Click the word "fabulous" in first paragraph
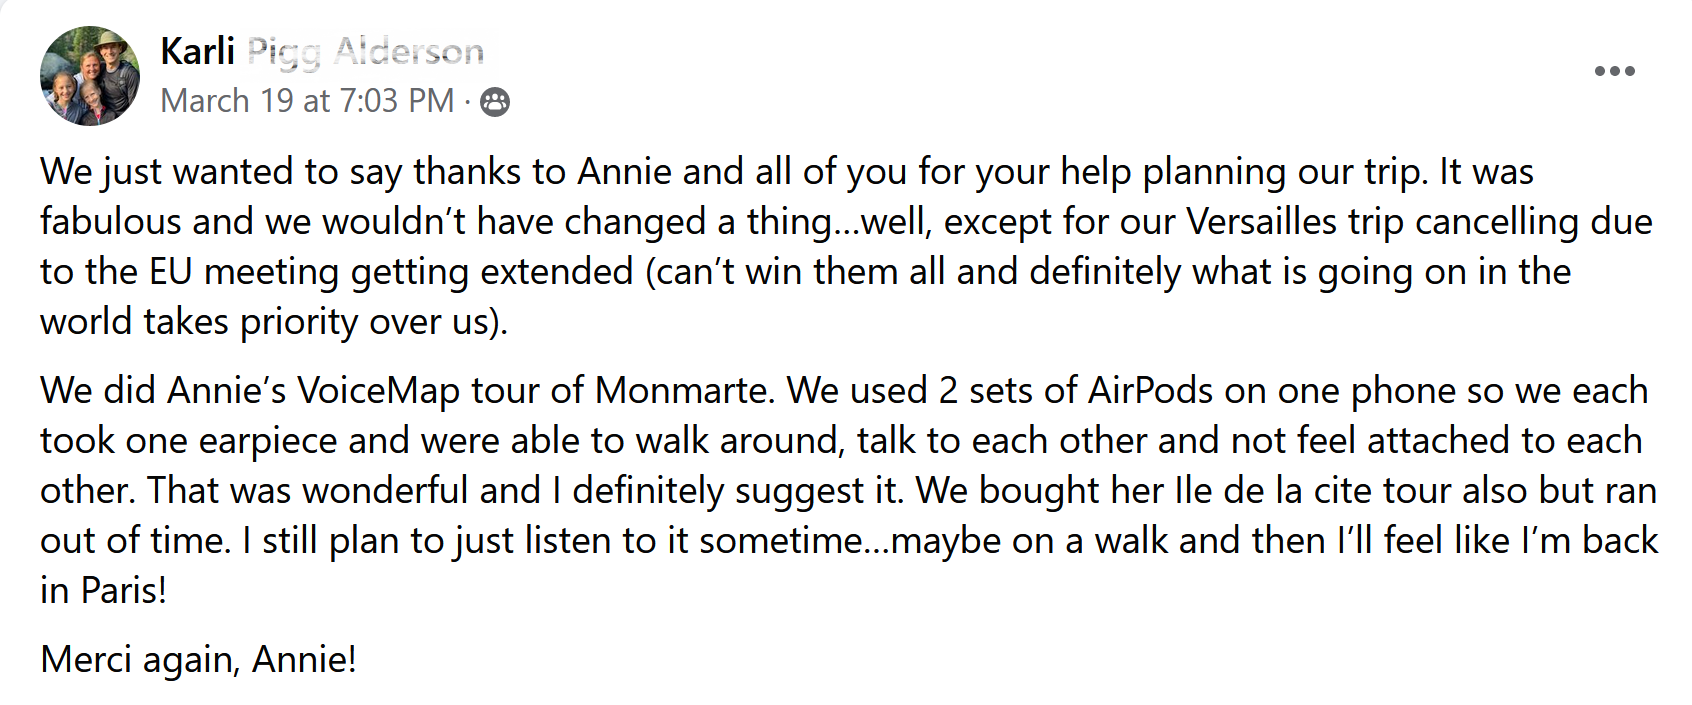Screen dimensions: 1692x705 click(111, 222)
